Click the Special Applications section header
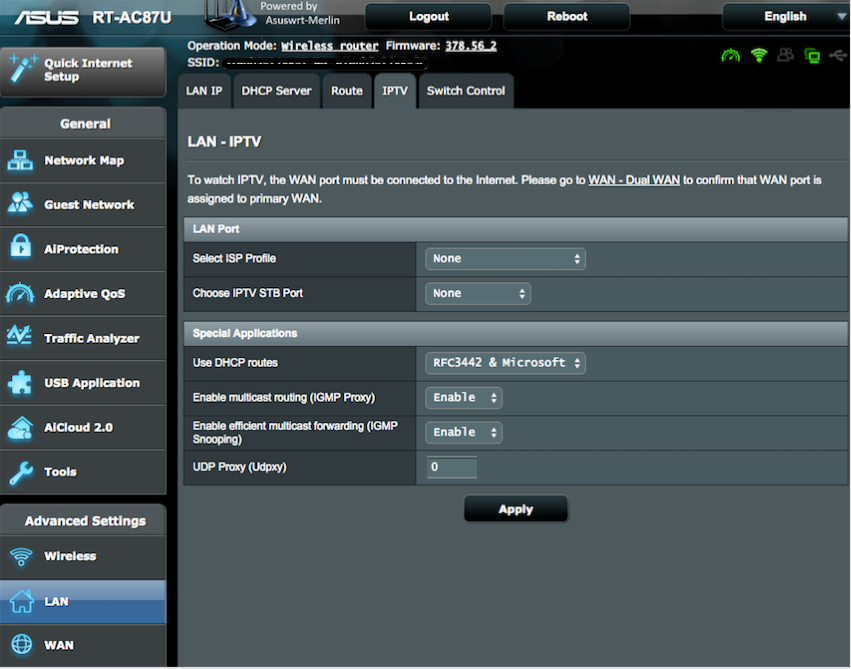Image resolution: width=851 pixels, height=669 pixels. click(x=516, y=333)
